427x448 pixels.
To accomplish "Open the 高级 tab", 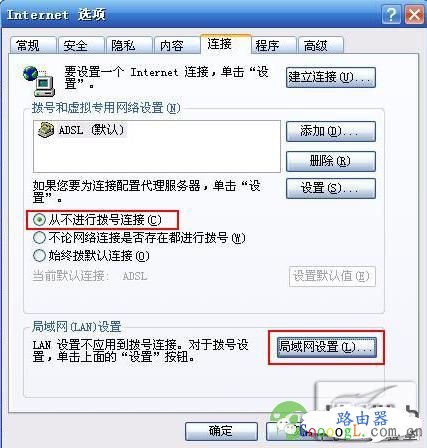I will (320, 45).
